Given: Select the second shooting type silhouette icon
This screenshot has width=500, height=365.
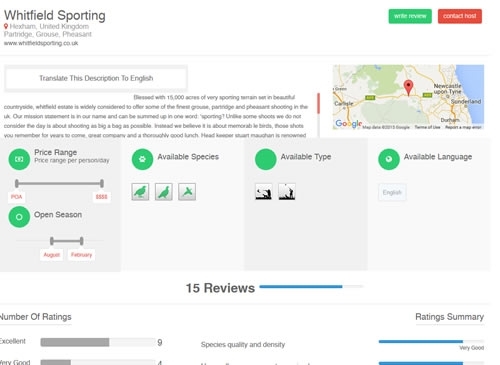Looking at the screenshot, I should [287, 192].
